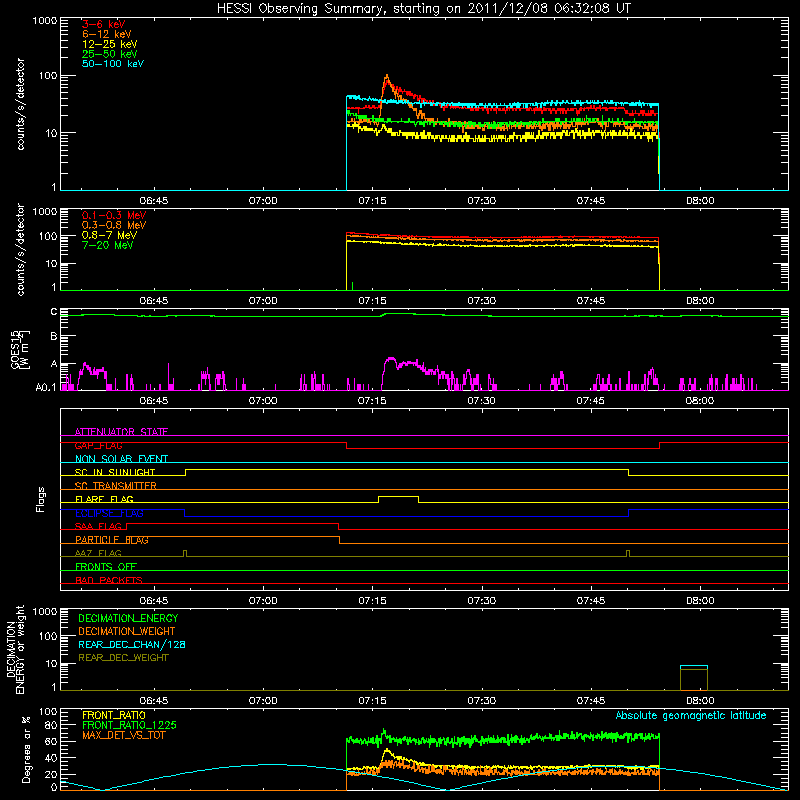Click the REAR_DEC_WEIGHT legend entry
The width and height of the screenshot is (800, 800).
pos(123,658)
